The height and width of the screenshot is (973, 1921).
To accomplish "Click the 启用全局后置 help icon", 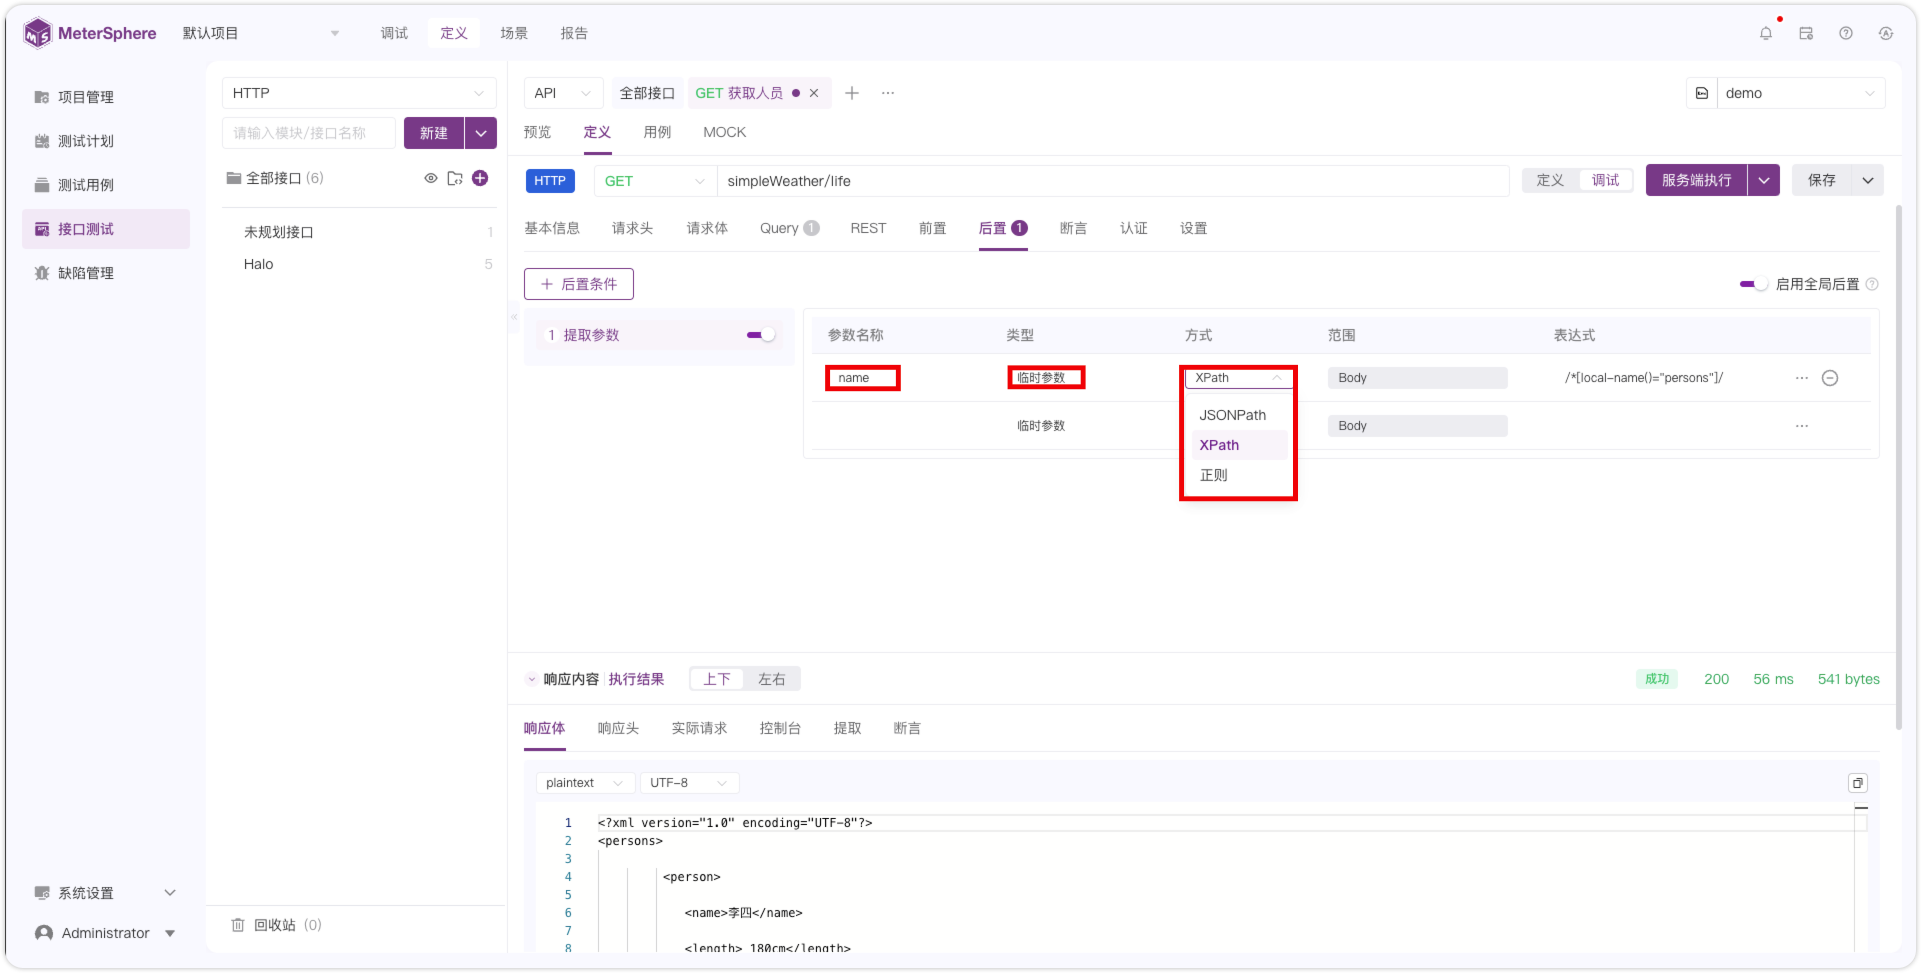I will pos(1872,284).
